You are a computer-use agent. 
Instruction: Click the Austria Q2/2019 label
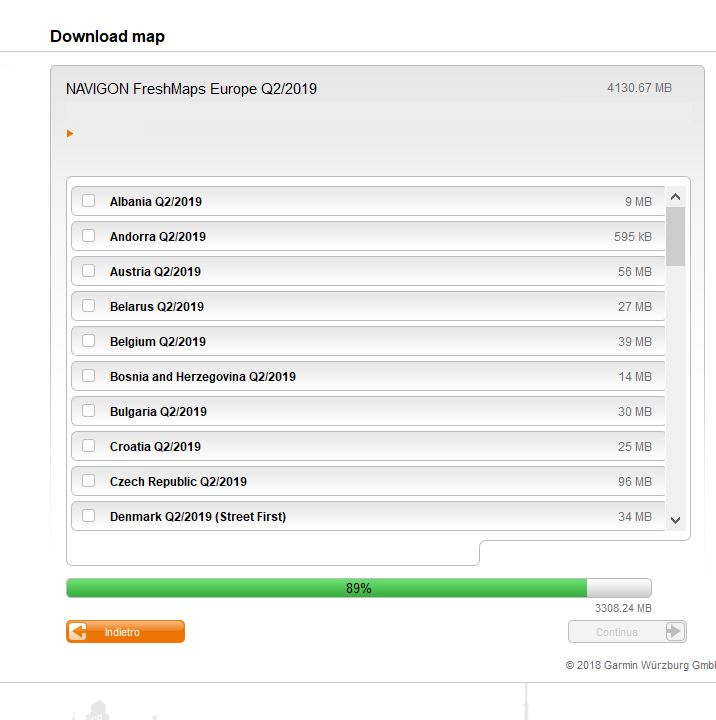(155, 271)
